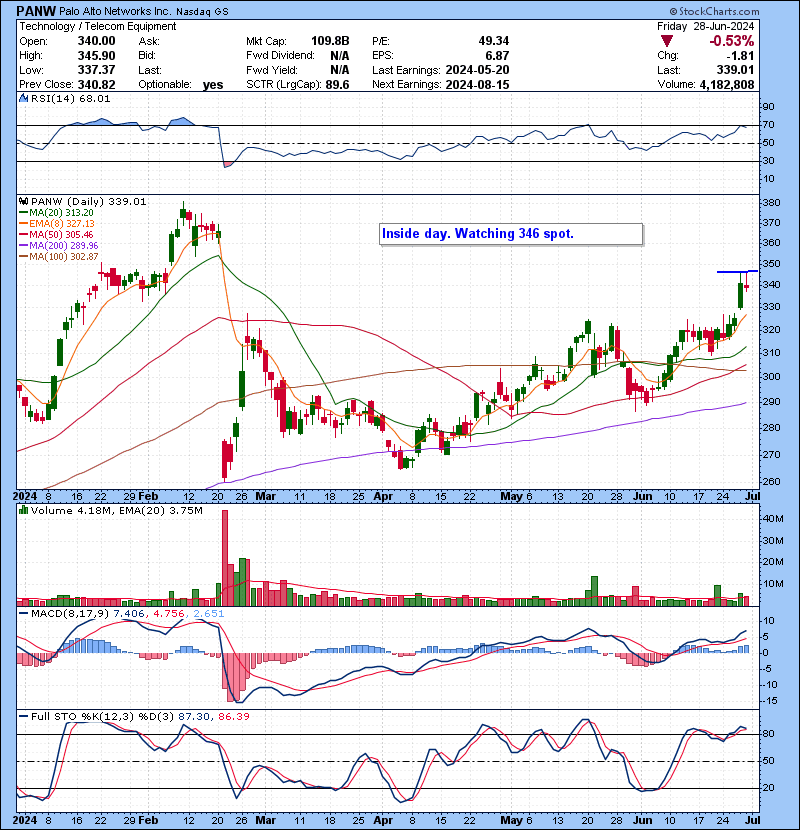Click the stochastic %K value 87.30

pyautogui.click(x=194, y=716)
